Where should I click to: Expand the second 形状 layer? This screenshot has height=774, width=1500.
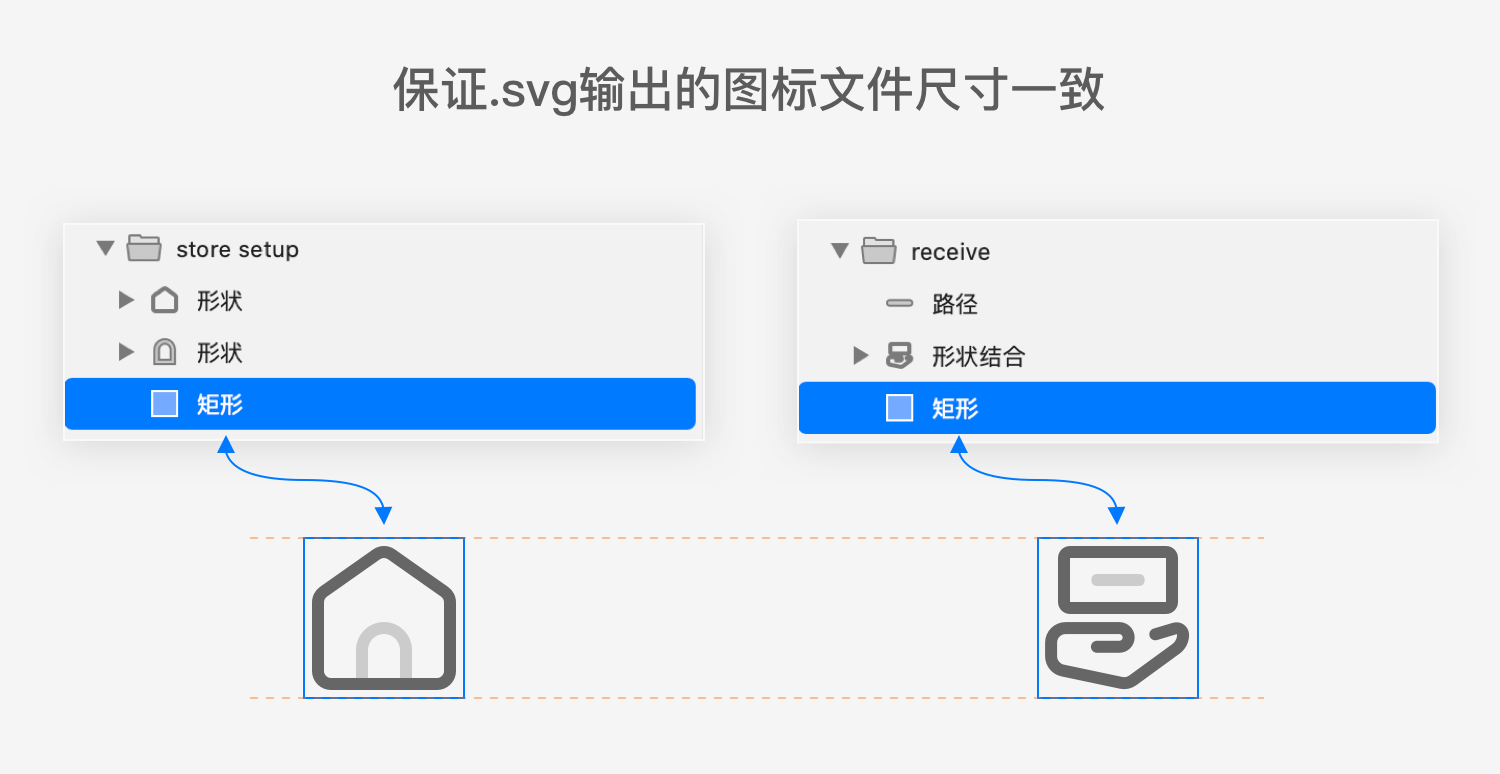pos(126,352)
